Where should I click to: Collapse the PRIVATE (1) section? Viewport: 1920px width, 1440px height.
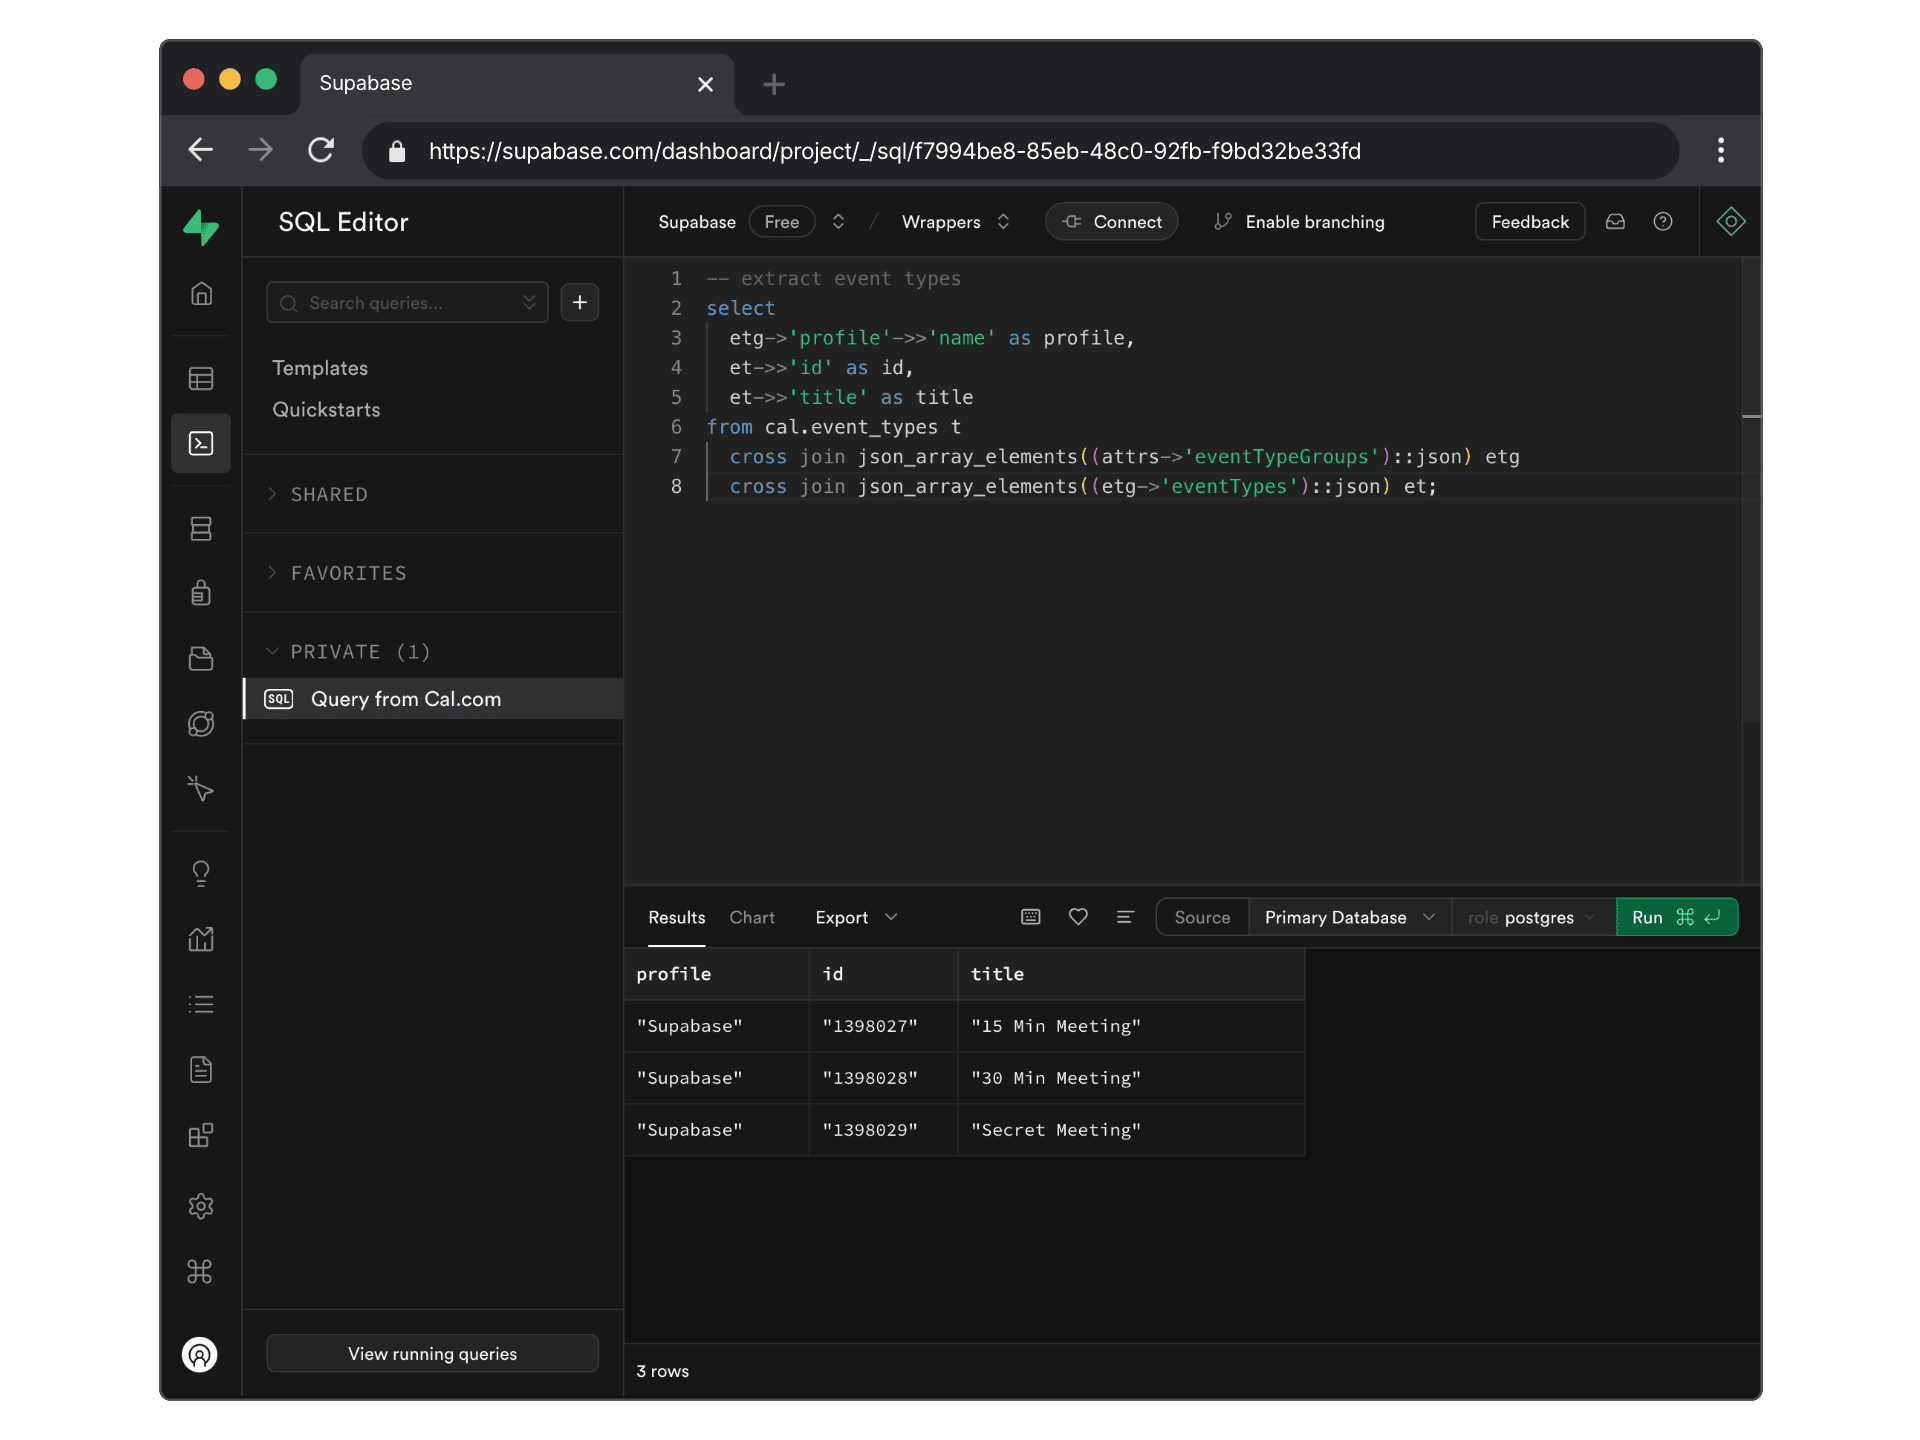348,652
